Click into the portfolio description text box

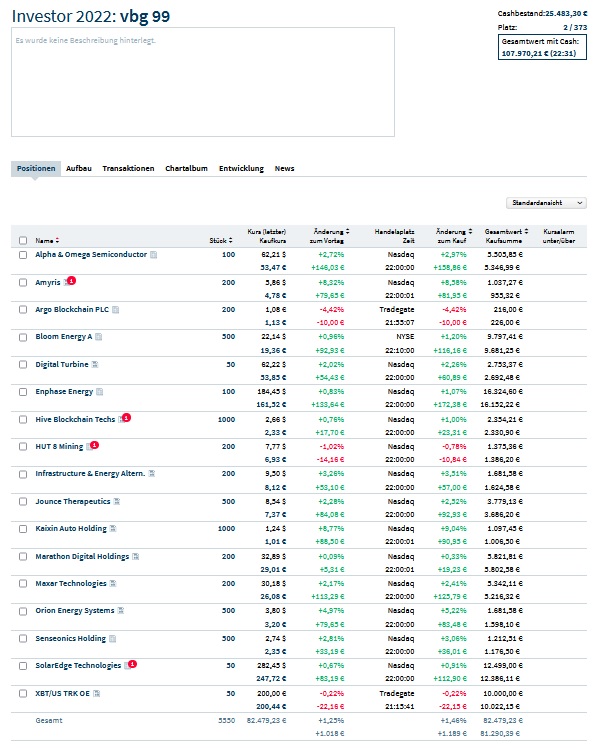(x=203, y=82)
